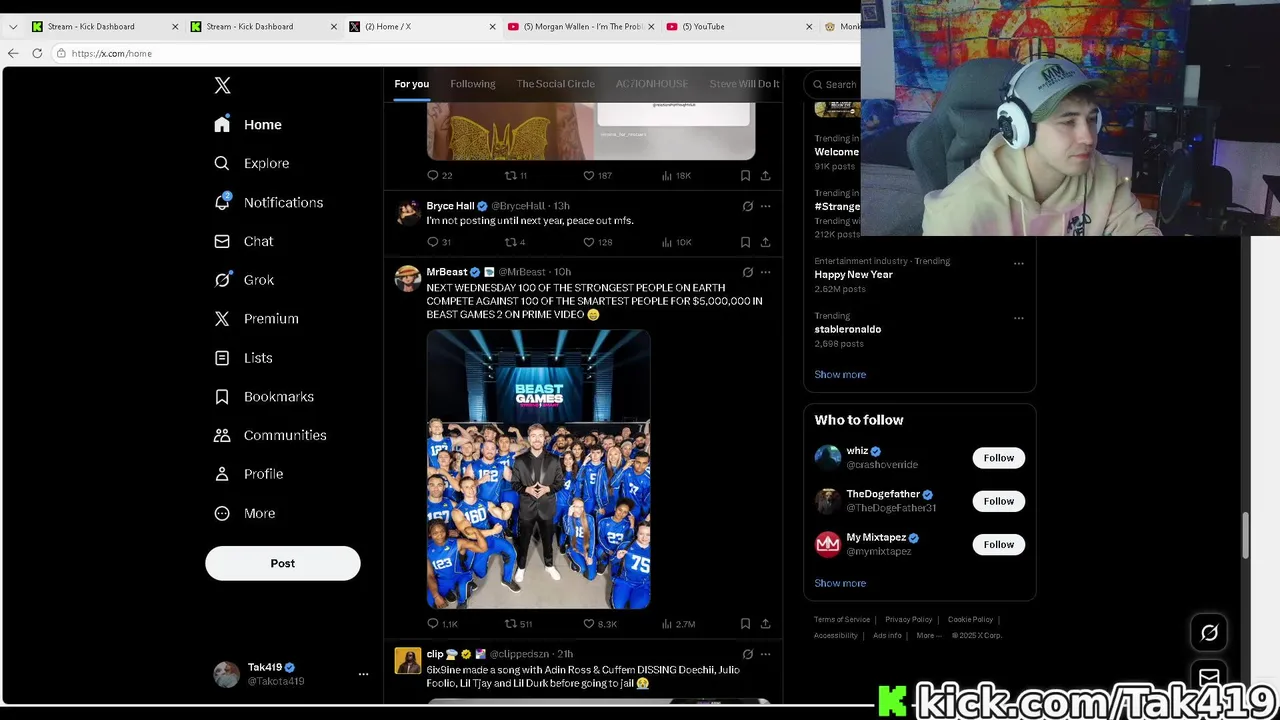Open Bookmarks from the sidebar

point(264,397)
